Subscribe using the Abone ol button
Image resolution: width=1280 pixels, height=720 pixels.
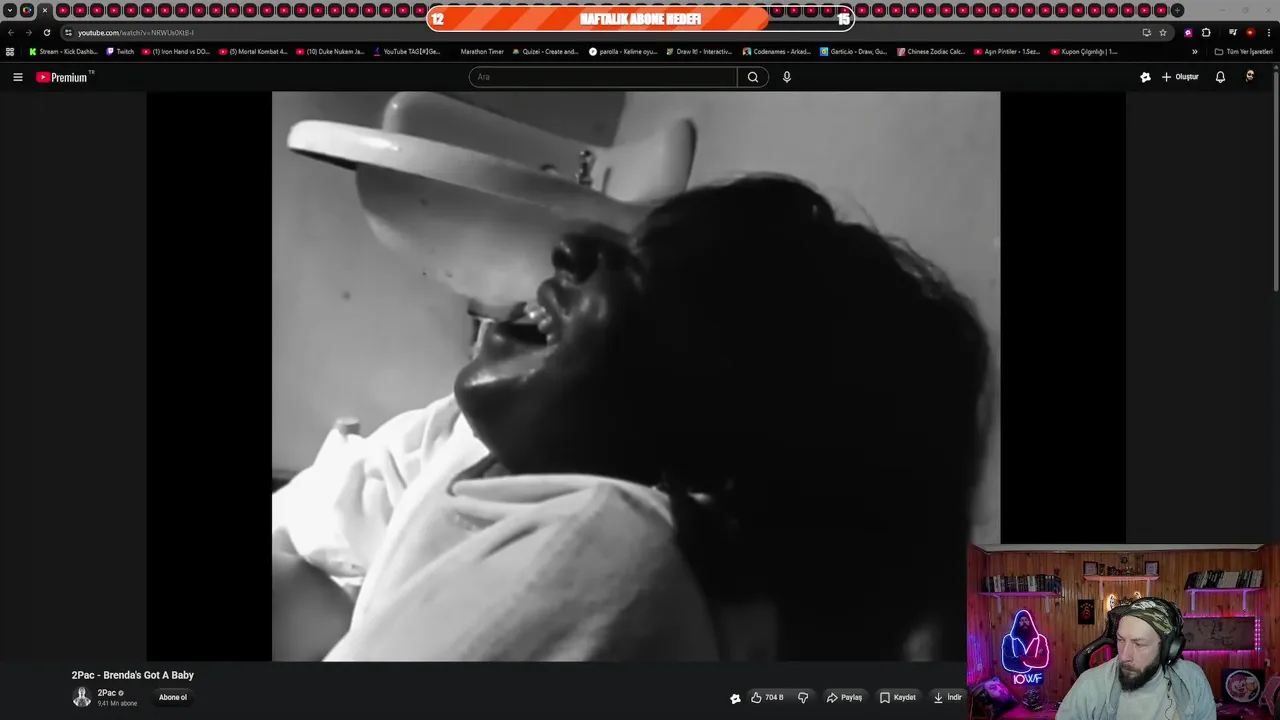[173, 698]
